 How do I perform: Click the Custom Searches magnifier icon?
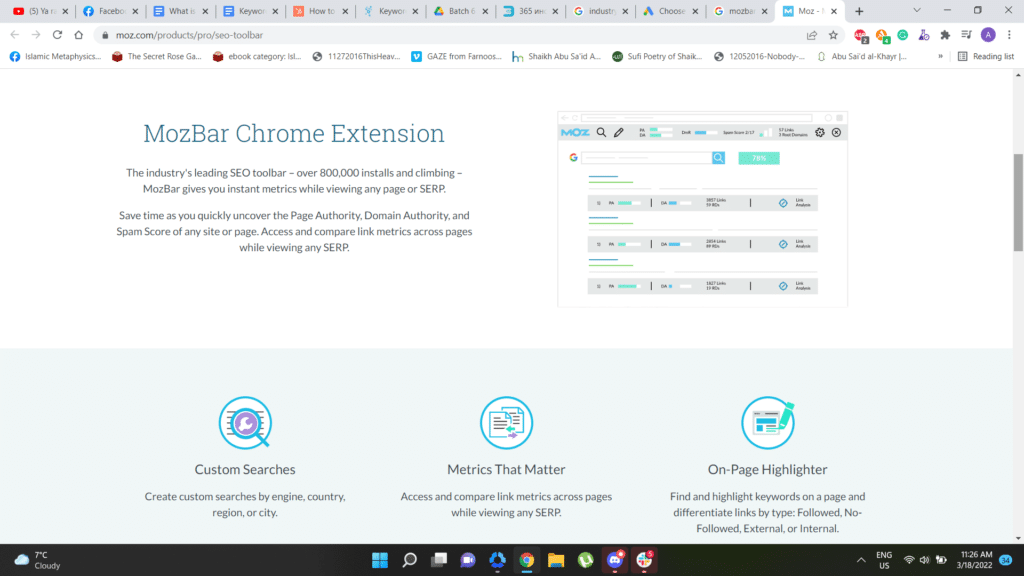(246, 423)
